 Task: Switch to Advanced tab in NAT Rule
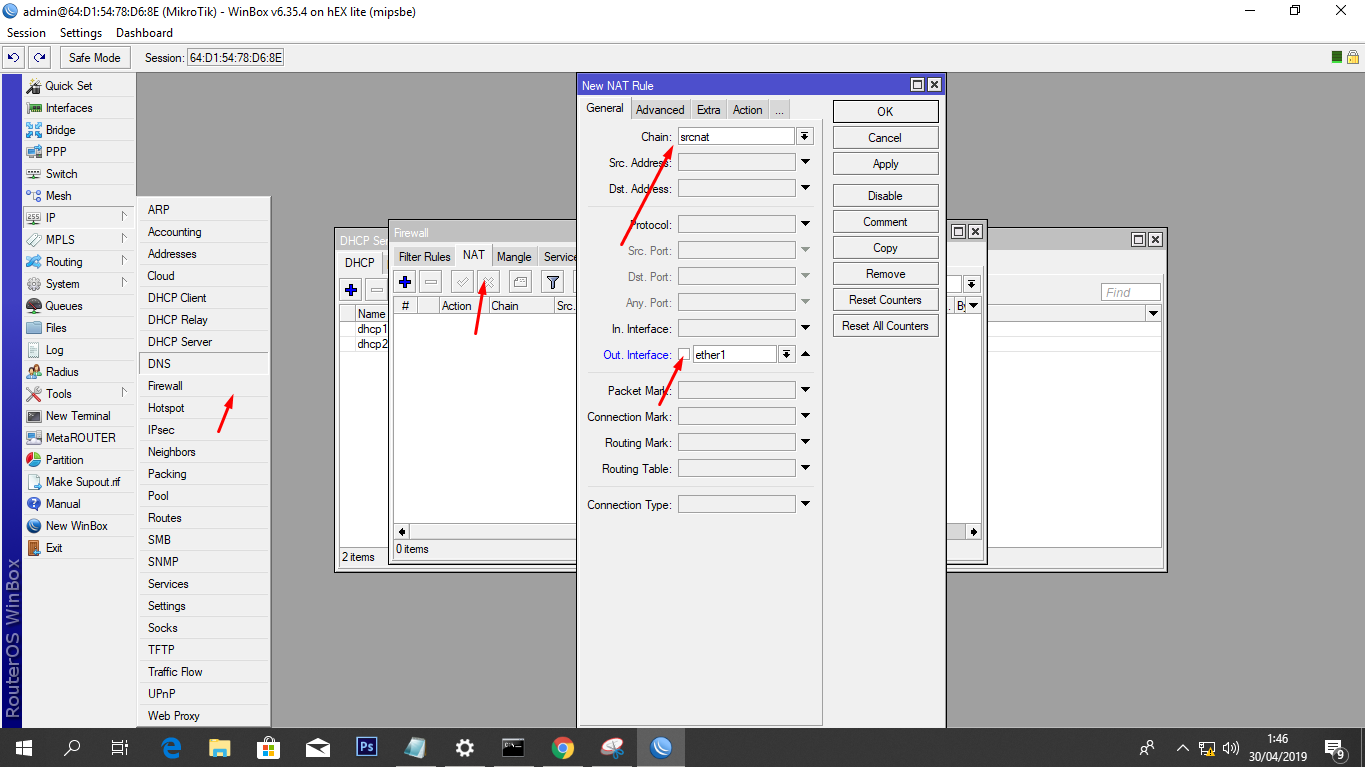click(x=660, y=110)
